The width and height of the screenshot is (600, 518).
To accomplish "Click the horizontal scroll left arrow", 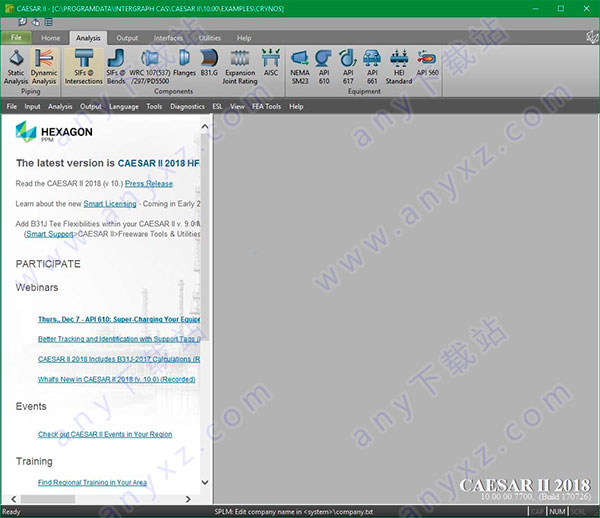I will tap(14, 499).
